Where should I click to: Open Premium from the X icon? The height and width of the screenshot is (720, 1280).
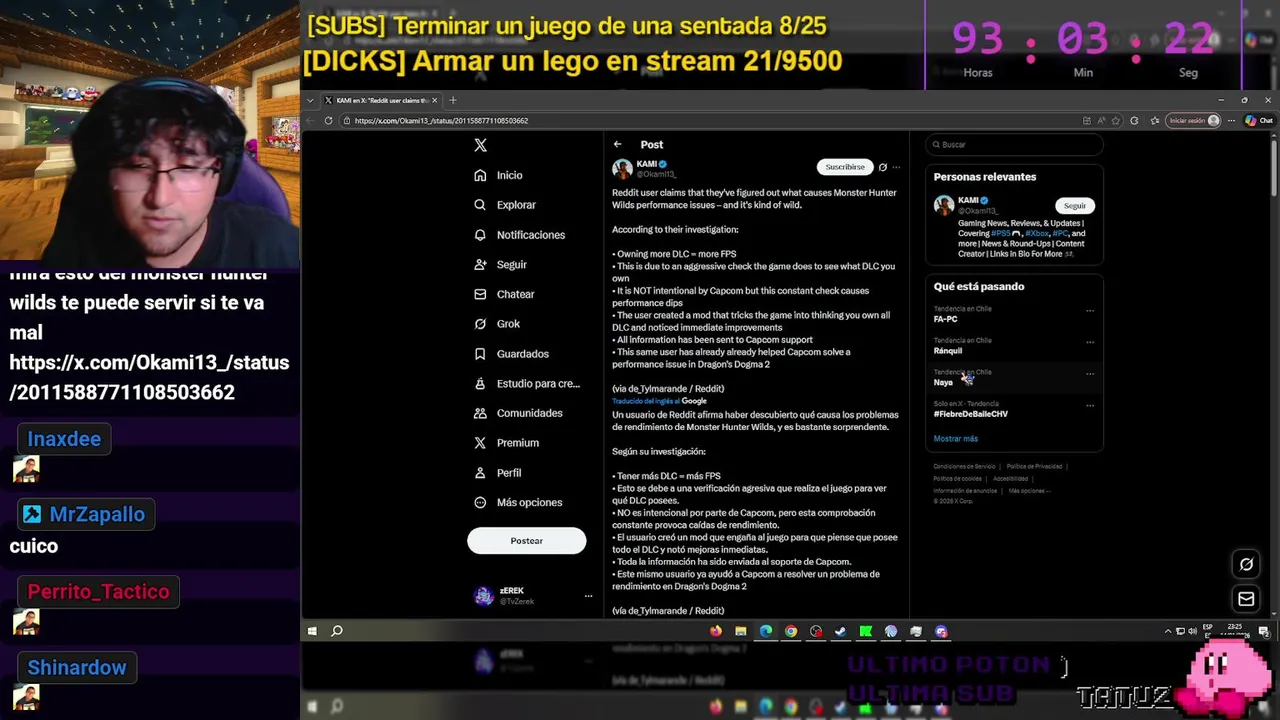[x=480, y=443]
